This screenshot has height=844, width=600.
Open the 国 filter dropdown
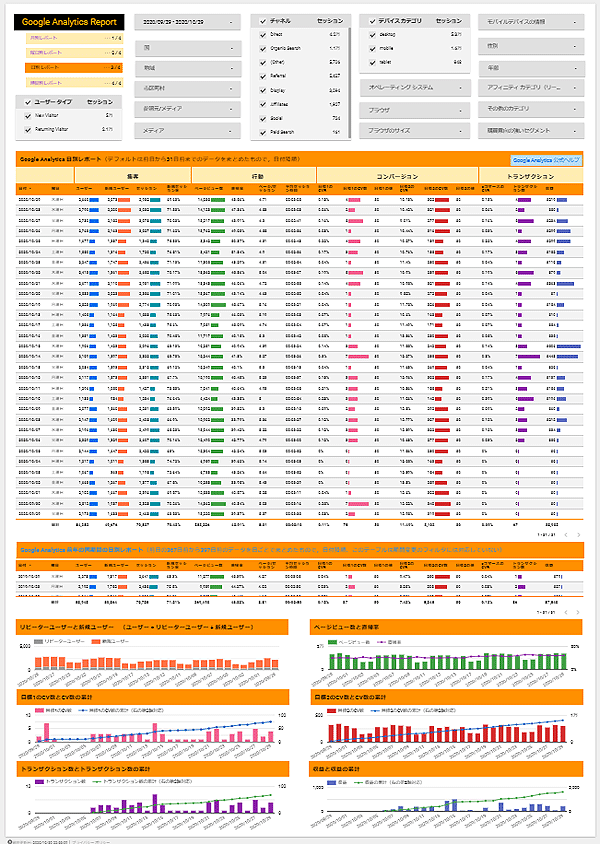188,48
